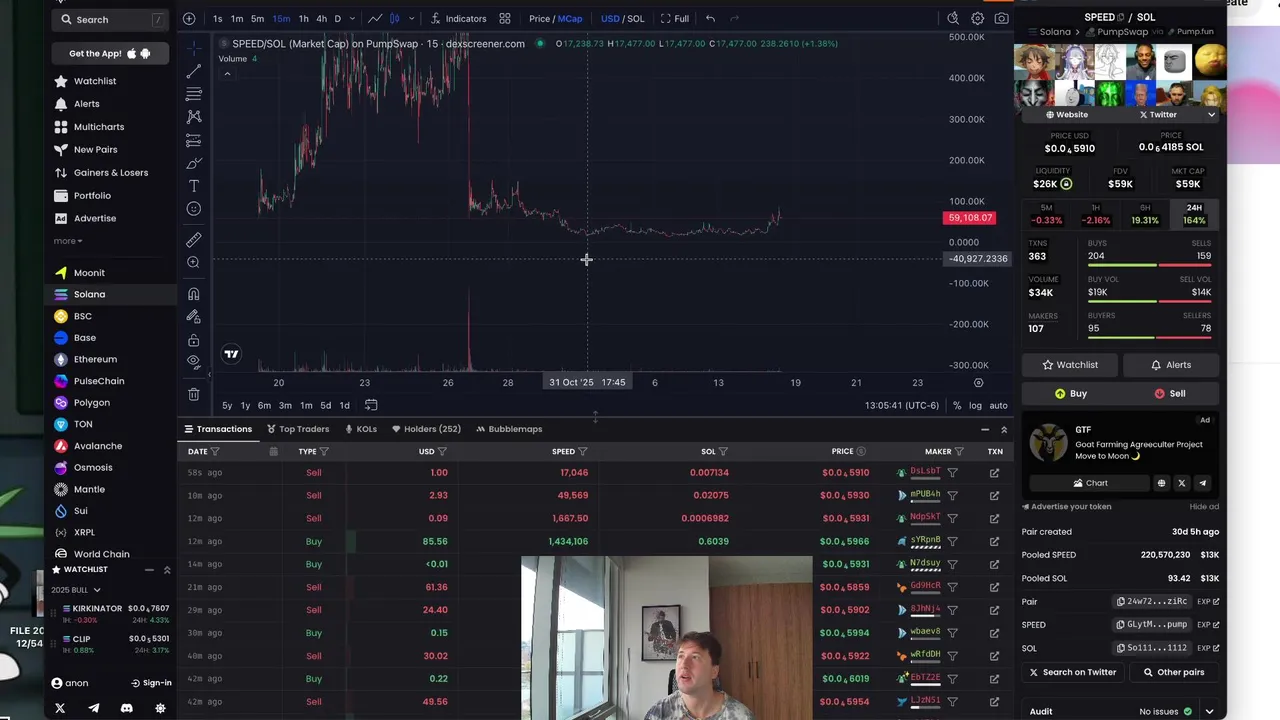Open the KOLs tab

click(x=360, y=429)
